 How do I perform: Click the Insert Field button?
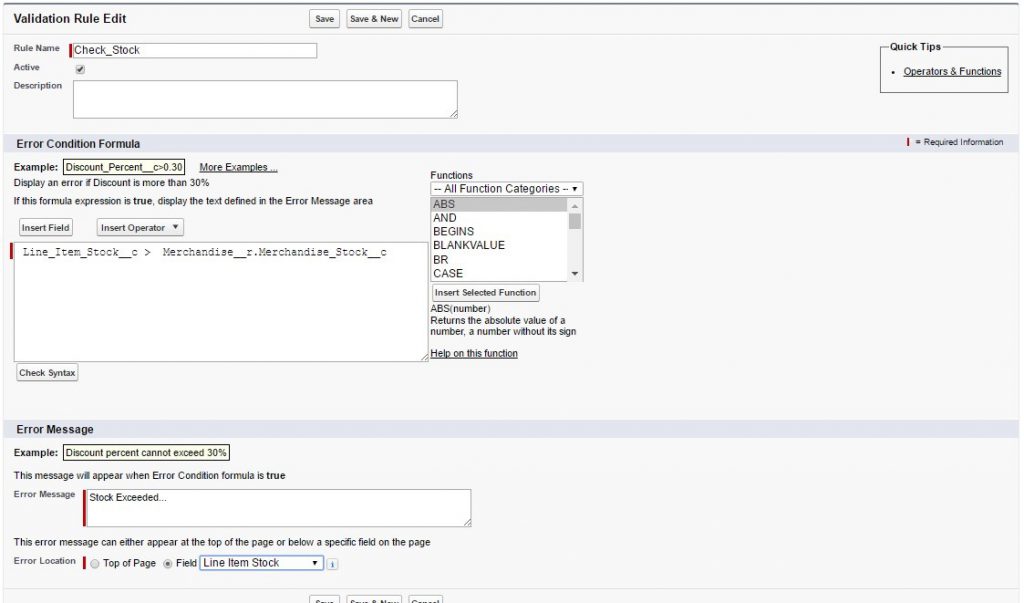click(46, 228)
